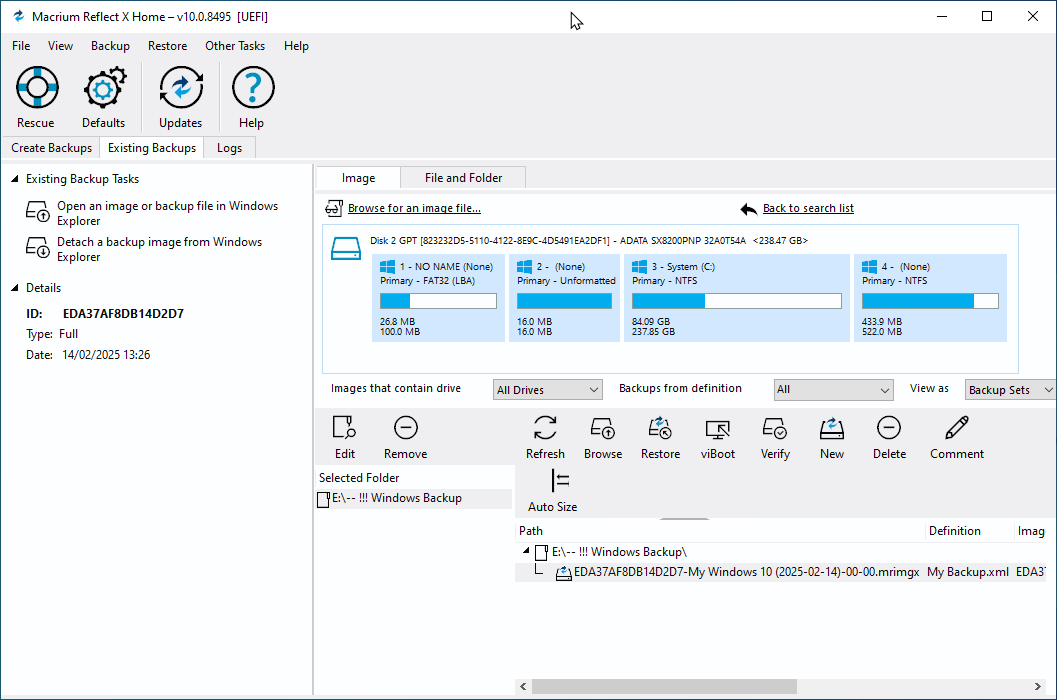1057x700 pixels.
Task: Click the Defaults gear icon
Action: pyautogui.click(x=104, y=87)
